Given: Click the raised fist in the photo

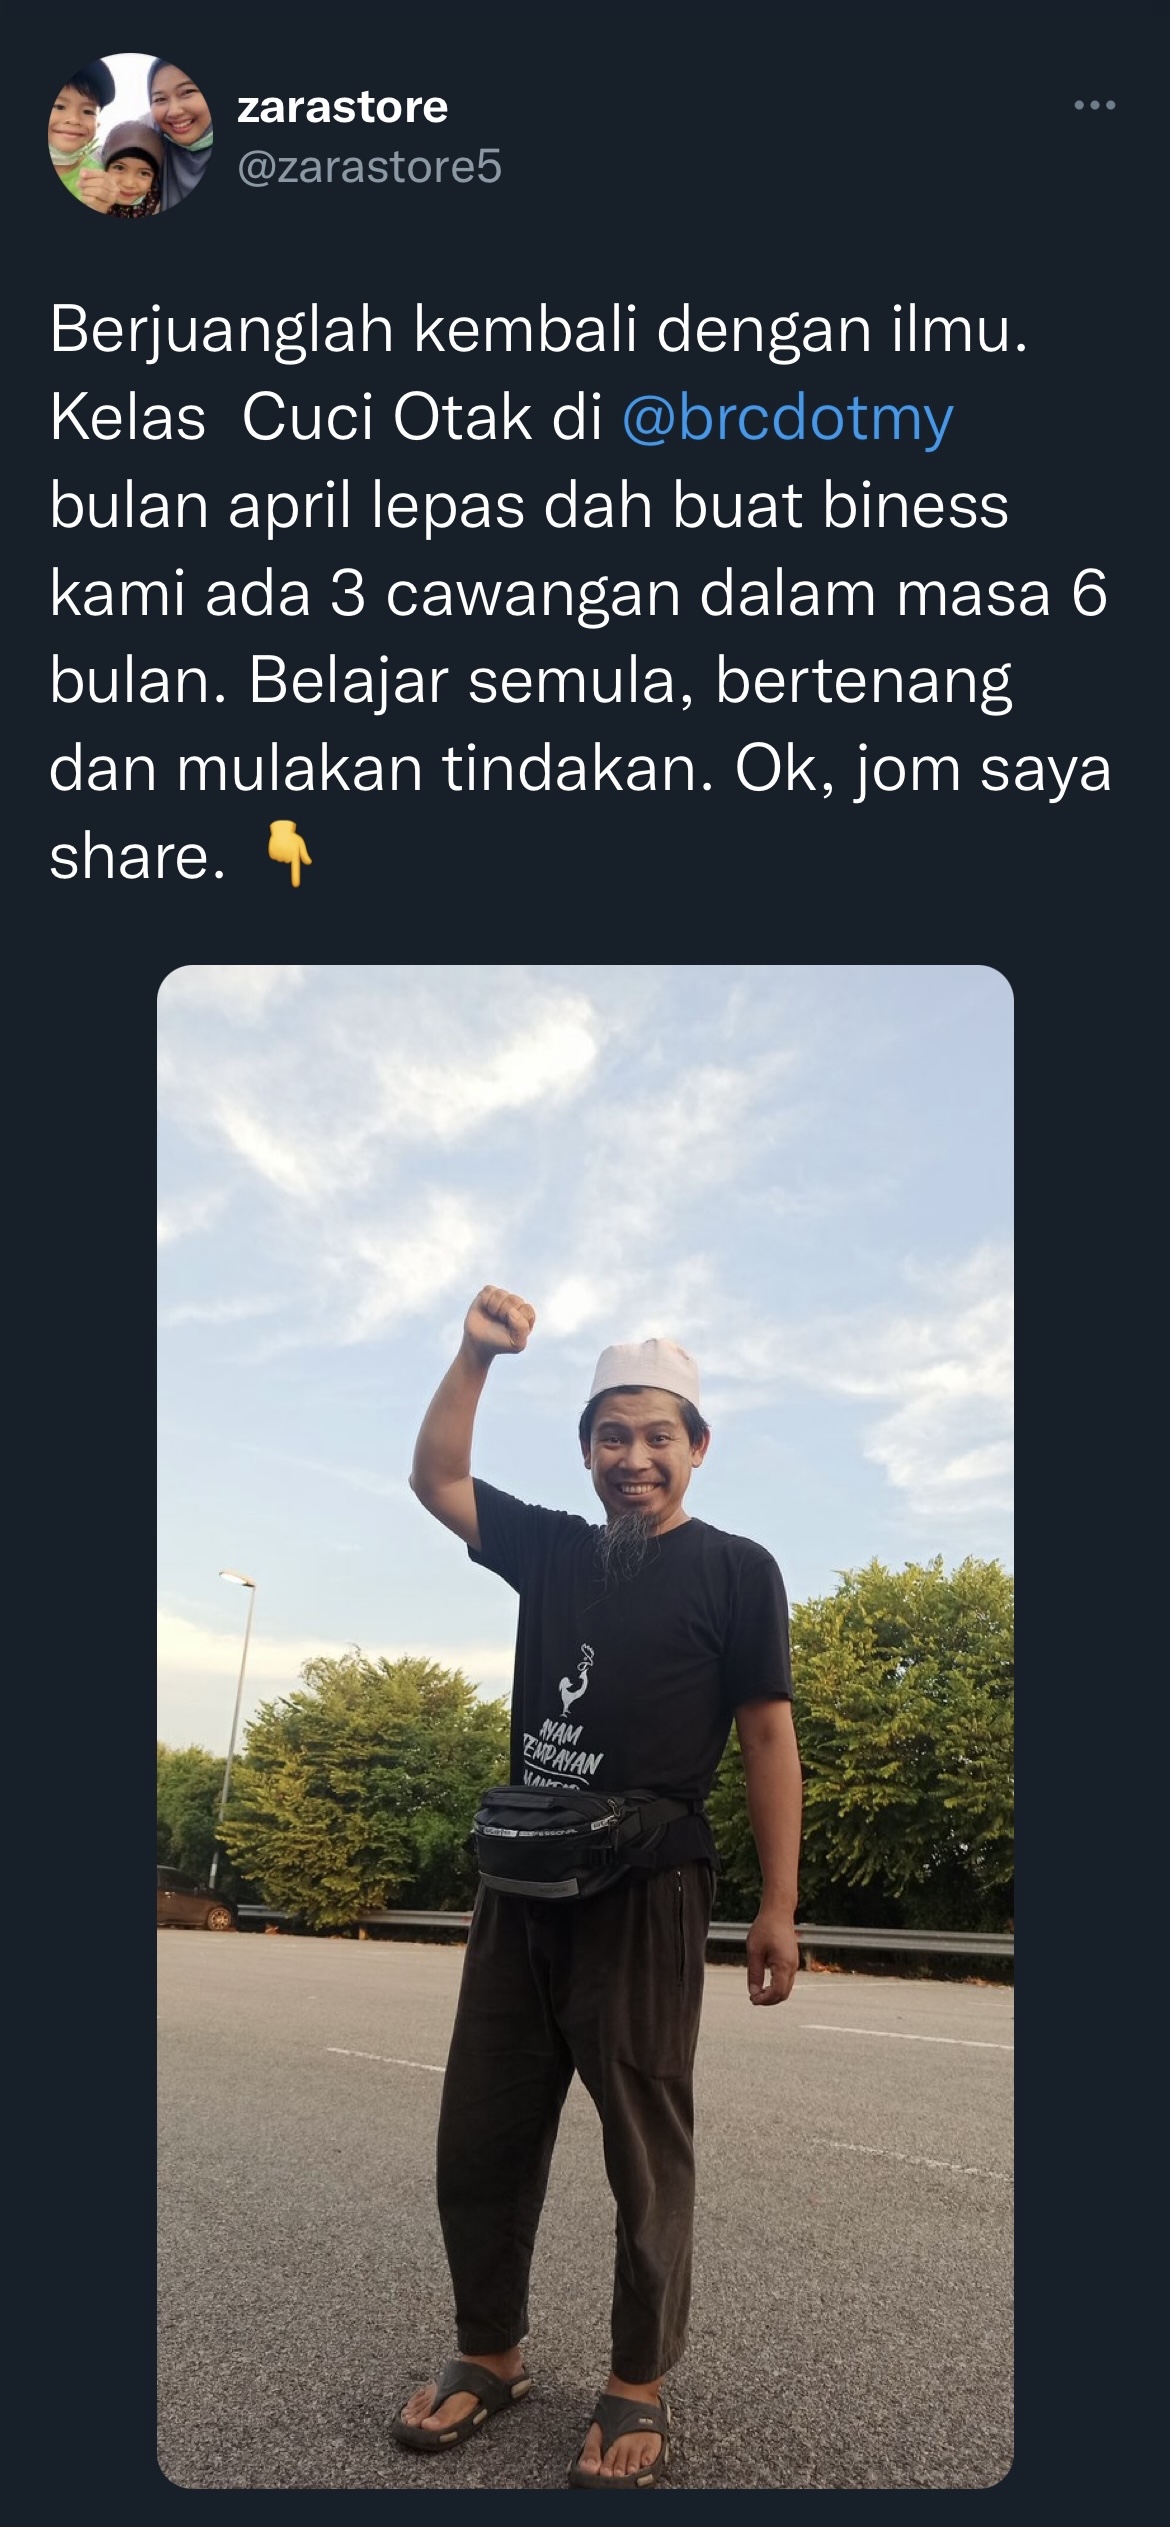Looking at the screenshot, I should tap(504, 1320).
